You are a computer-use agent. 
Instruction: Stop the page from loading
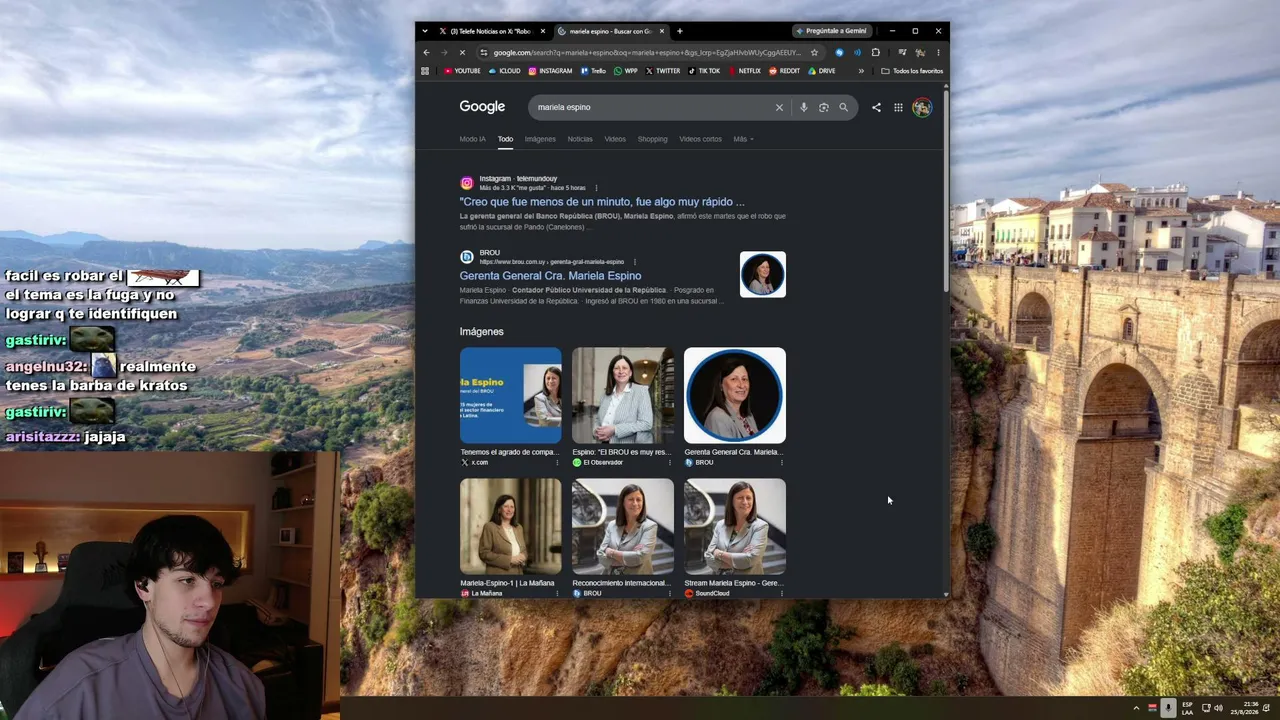coord(462,52)
